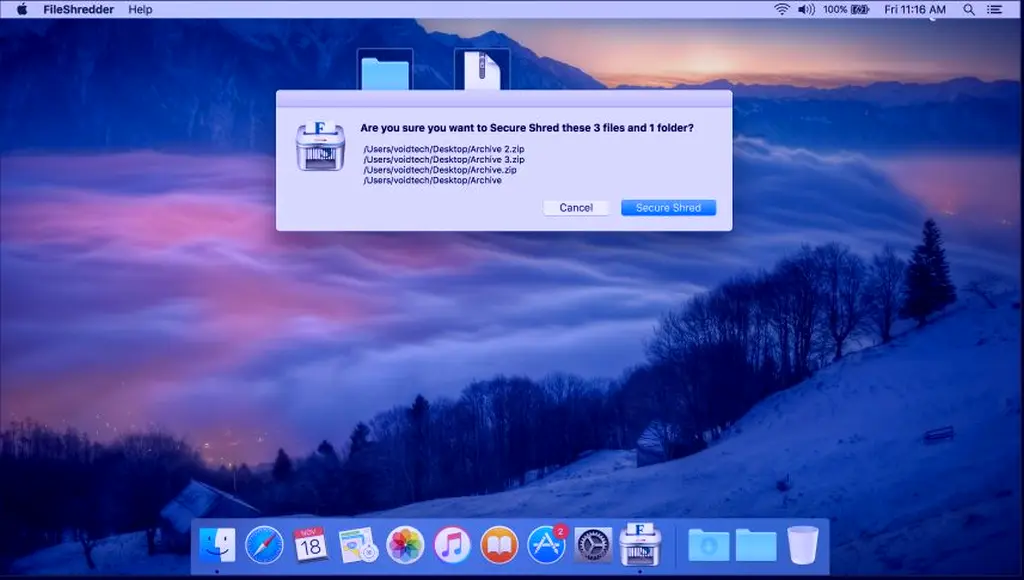Open Spotlight search

click(x=969, y=9)
